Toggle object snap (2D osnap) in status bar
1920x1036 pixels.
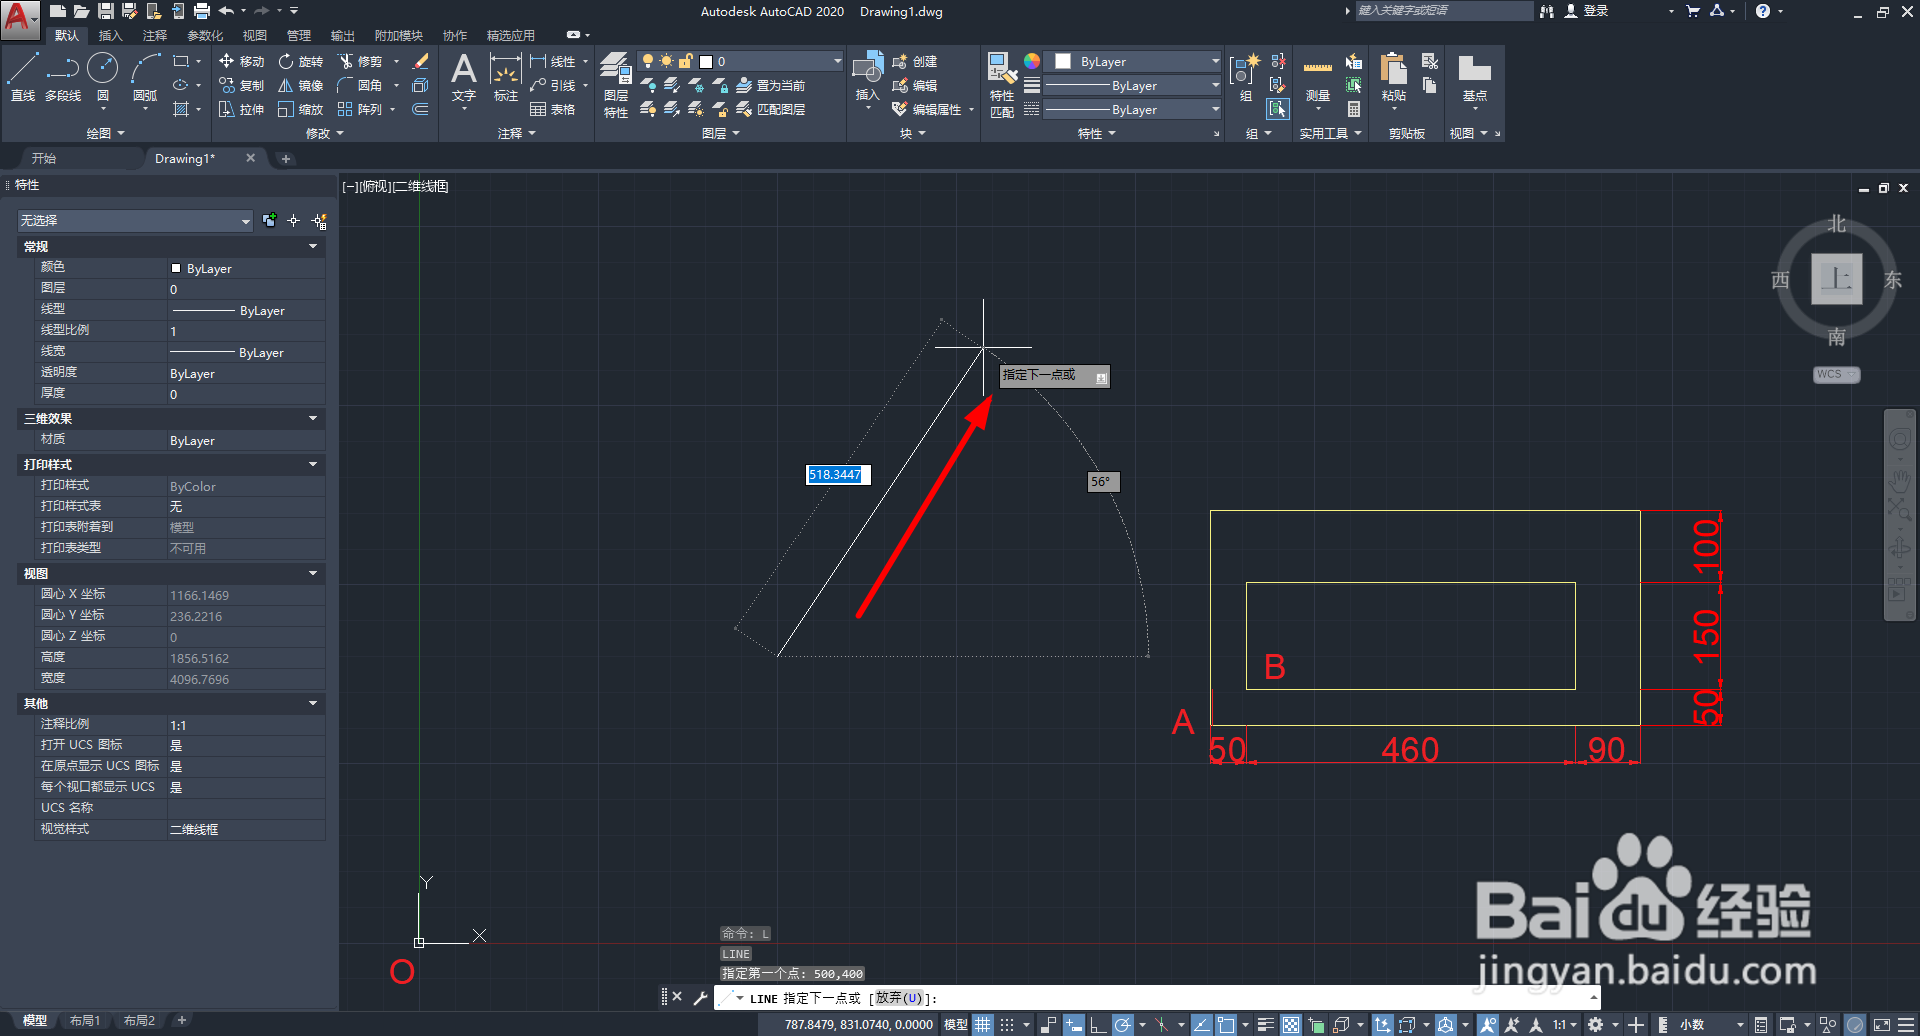click(1226, 1024)
